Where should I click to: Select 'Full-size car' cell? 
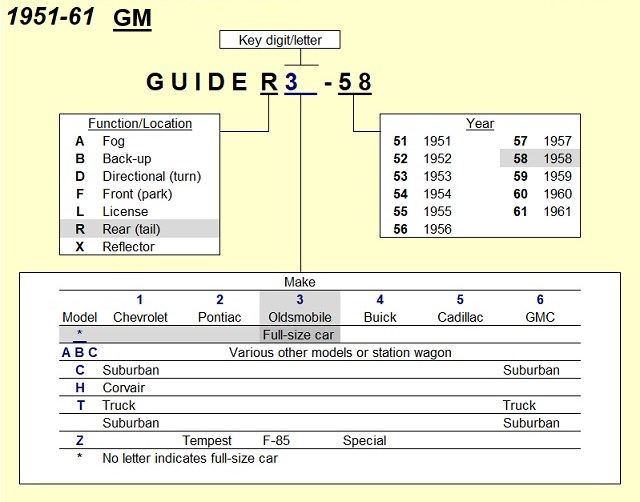299,335
